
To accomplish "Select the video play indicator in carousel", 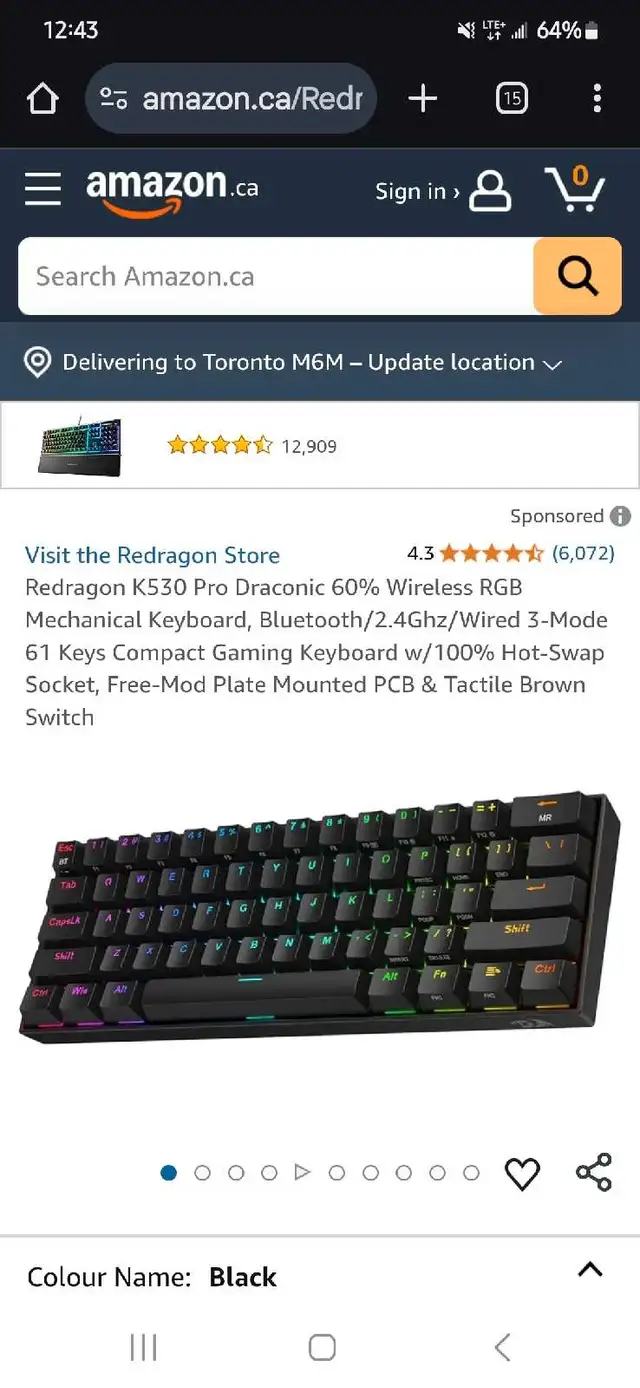I will (303, 1172).
